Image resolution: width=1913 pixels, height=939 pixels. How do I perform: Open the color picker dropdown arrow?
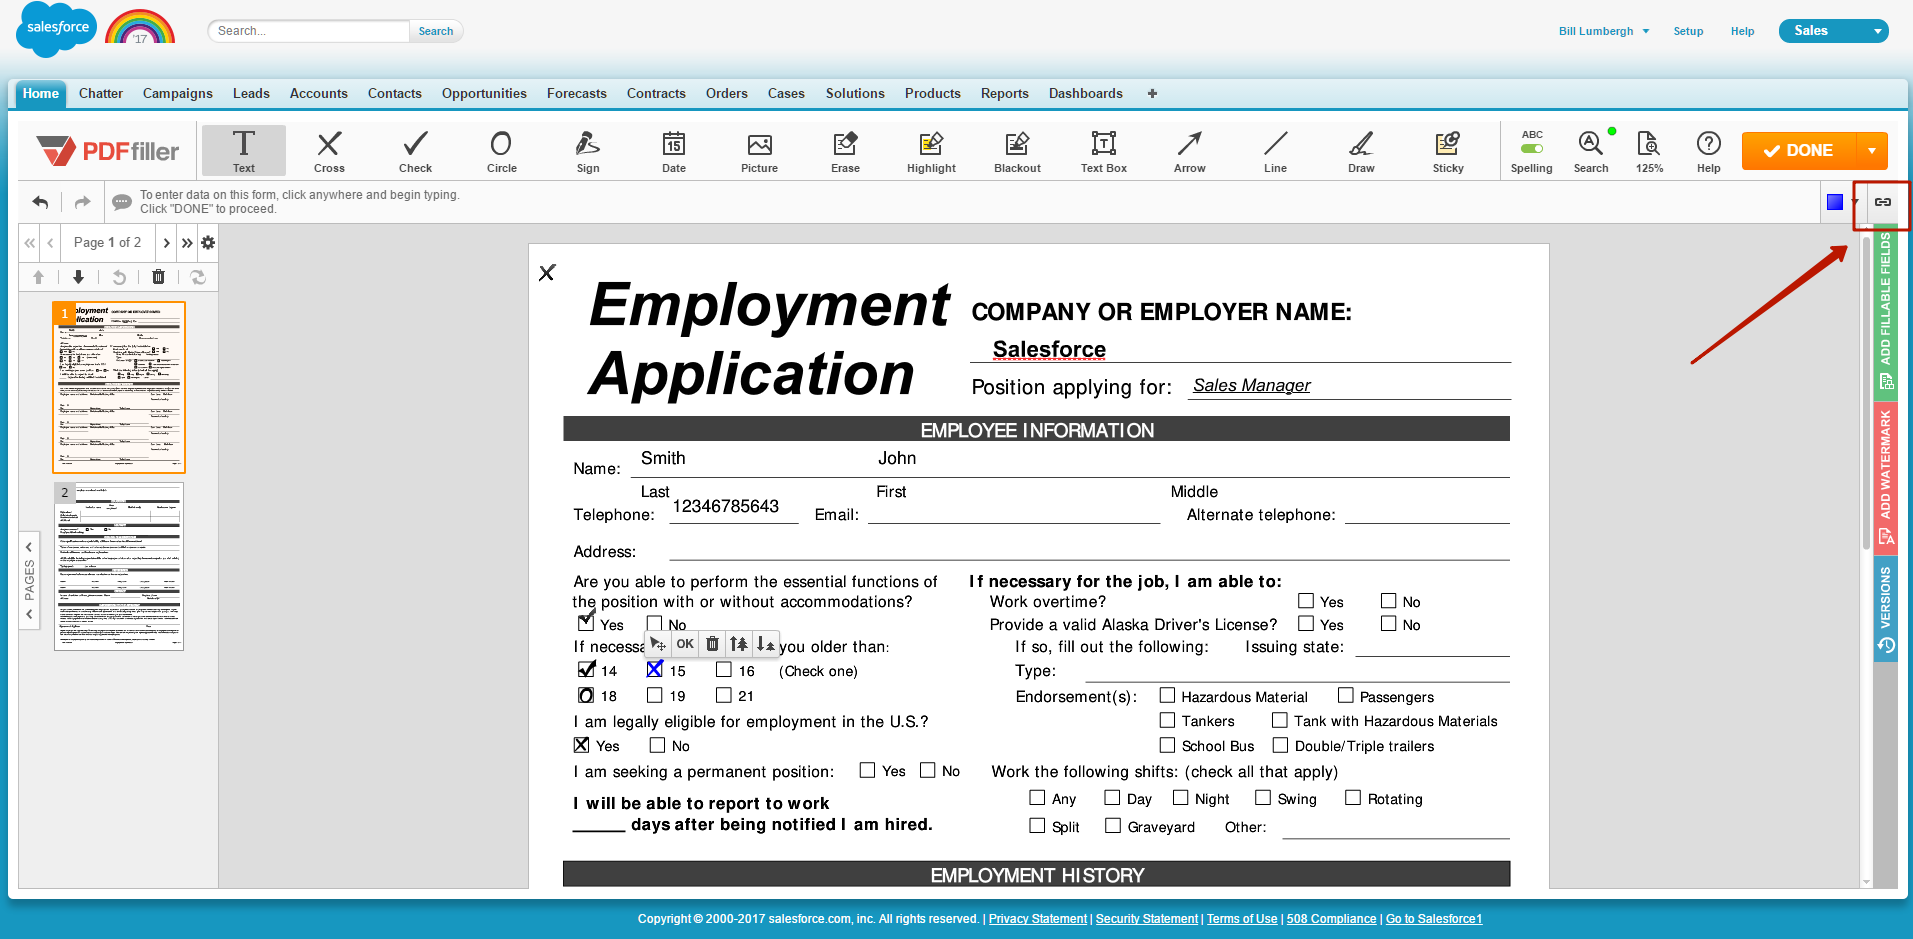point(1855,202)
